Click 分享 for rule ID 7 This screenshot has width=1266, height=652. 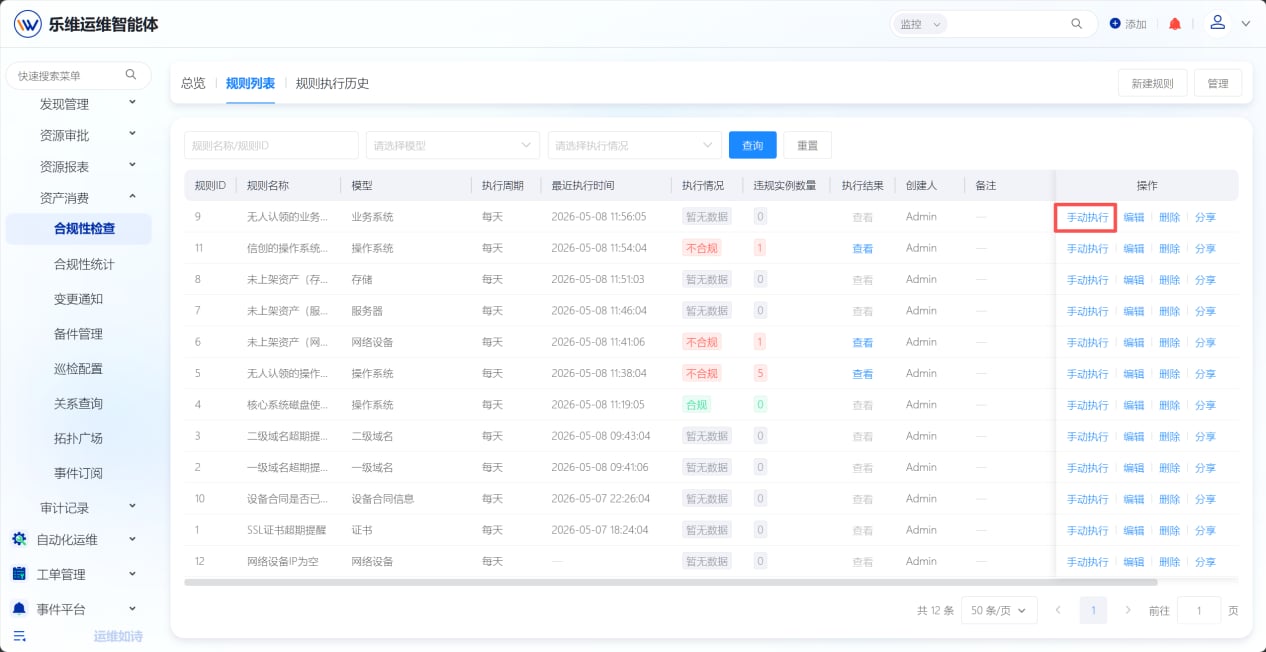(1205, 311)
